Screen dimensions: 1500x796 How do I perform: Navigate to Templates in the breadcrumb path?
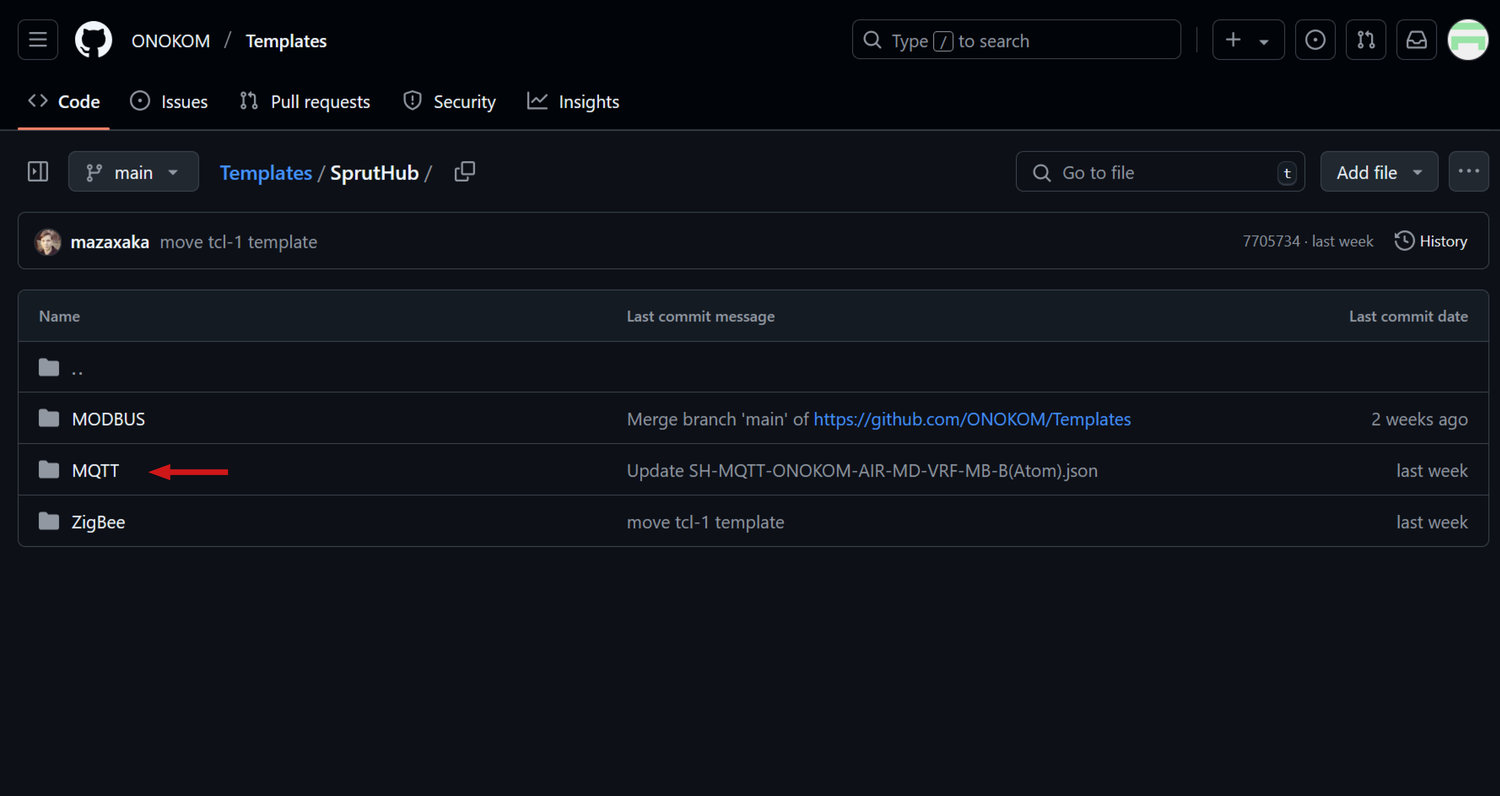tap(266, 173)
